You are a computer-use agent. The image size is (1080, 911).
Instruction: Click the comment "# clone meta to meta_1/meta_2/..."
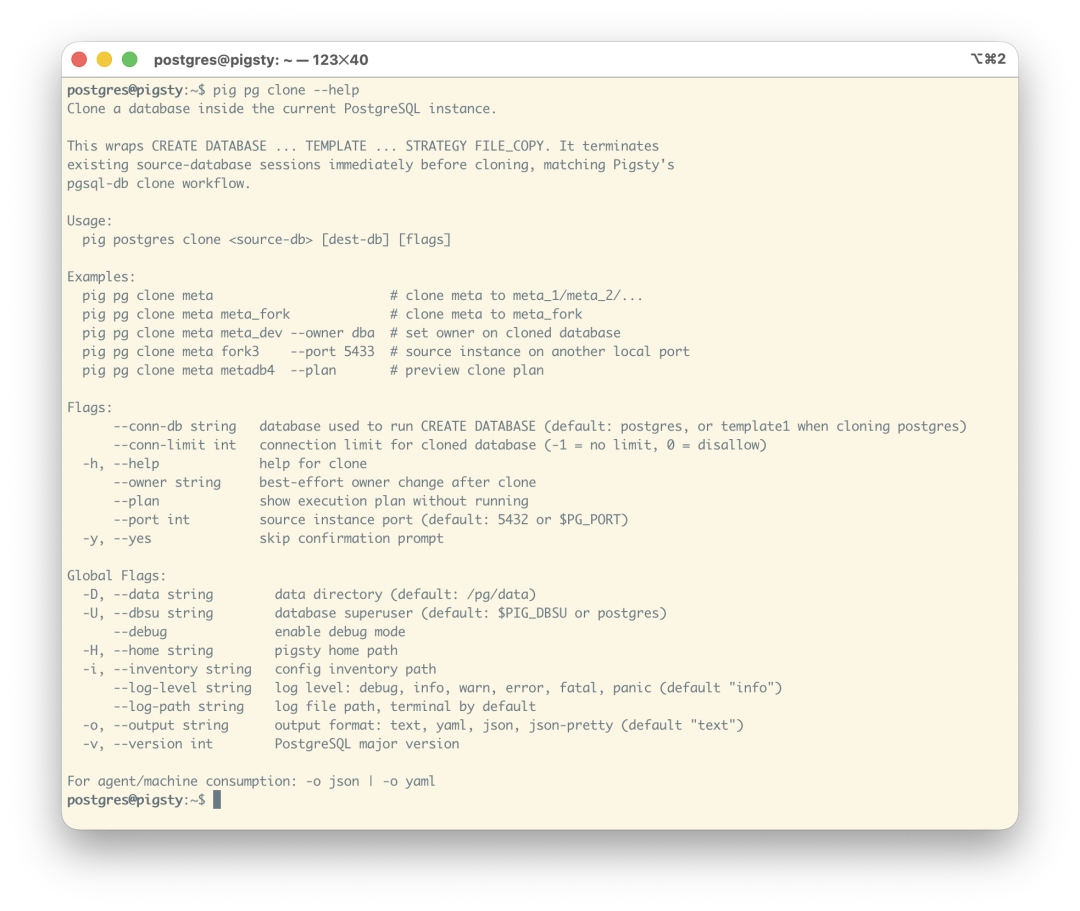coord(517,295)
